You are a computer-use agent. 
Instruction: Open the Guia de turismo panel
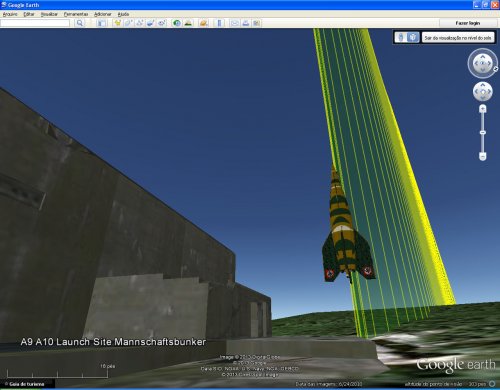pos(27,384)
